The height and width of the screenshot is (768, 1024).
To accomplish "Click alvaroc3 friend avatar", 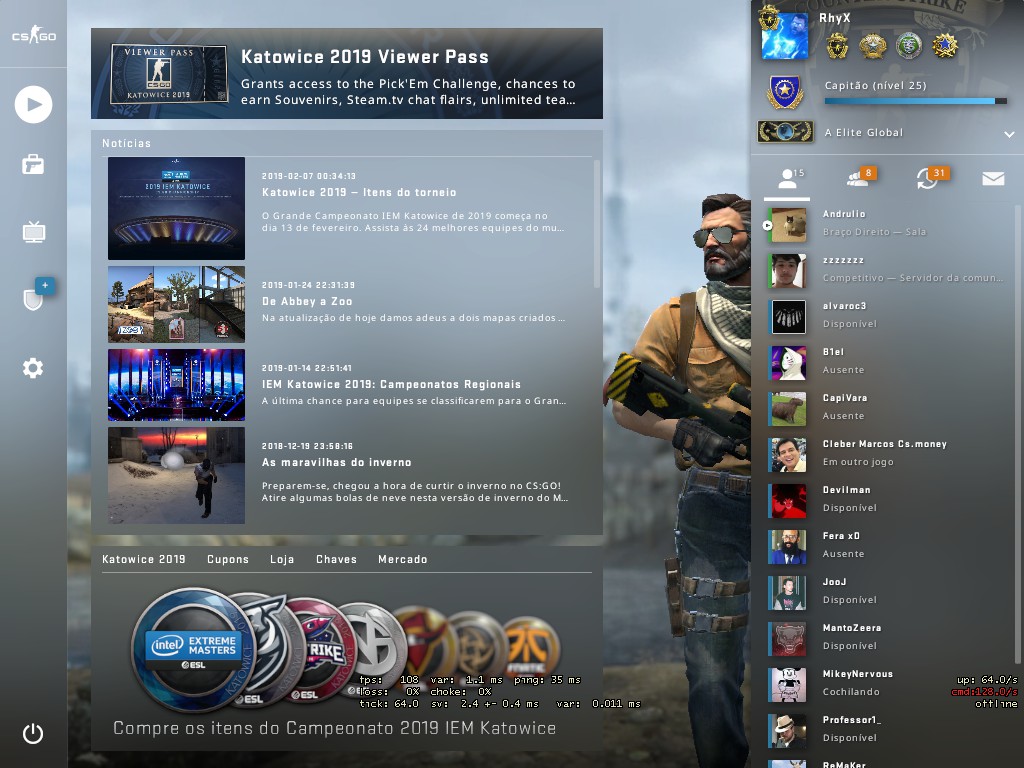I will tap(788, 317).
